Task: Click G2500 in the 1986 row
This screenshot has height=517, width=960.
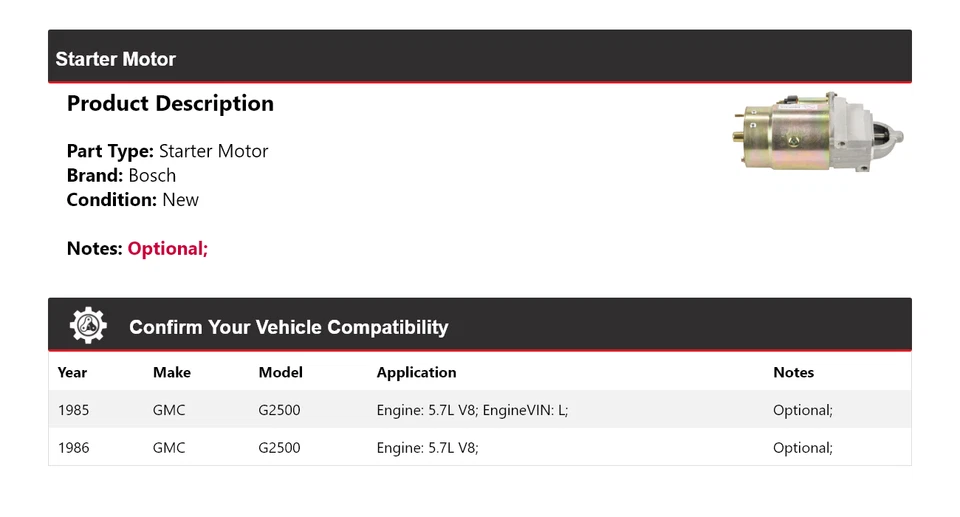Action: tap(279, 448)
